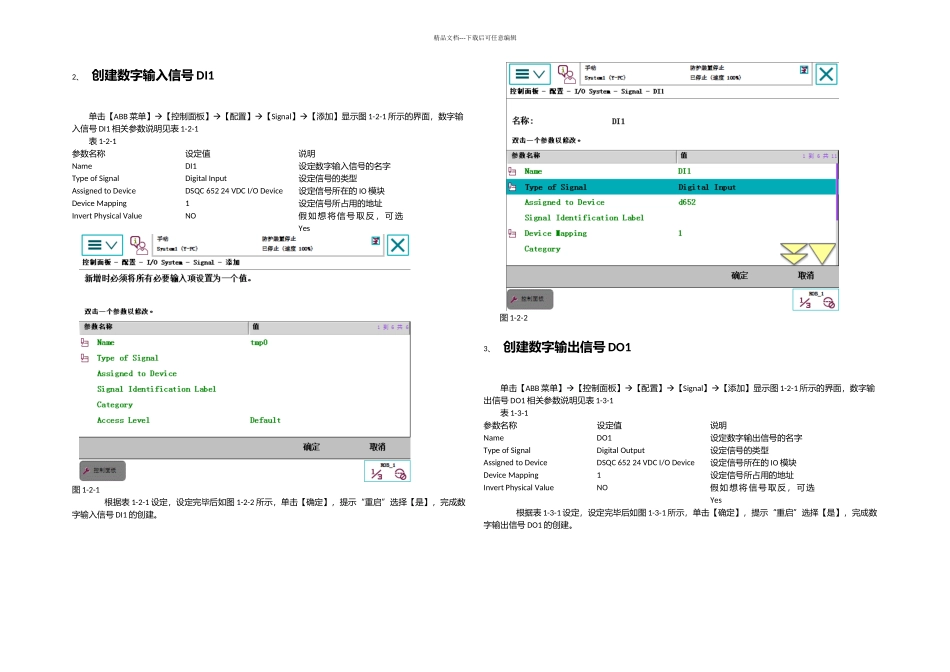Open ROB_1 quickset button in figure 1-2-1

click(x=388, y=471)
